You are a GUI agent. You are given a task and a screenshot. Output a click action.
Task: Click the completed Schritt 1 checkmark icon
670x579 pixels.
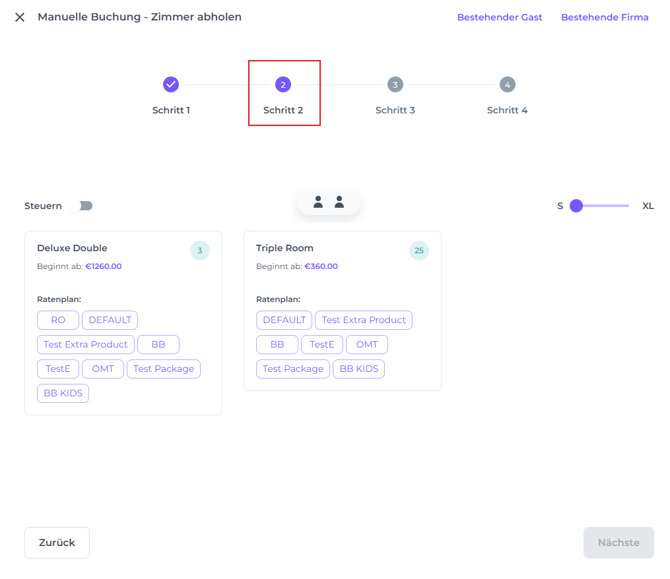tap(171, 85)
